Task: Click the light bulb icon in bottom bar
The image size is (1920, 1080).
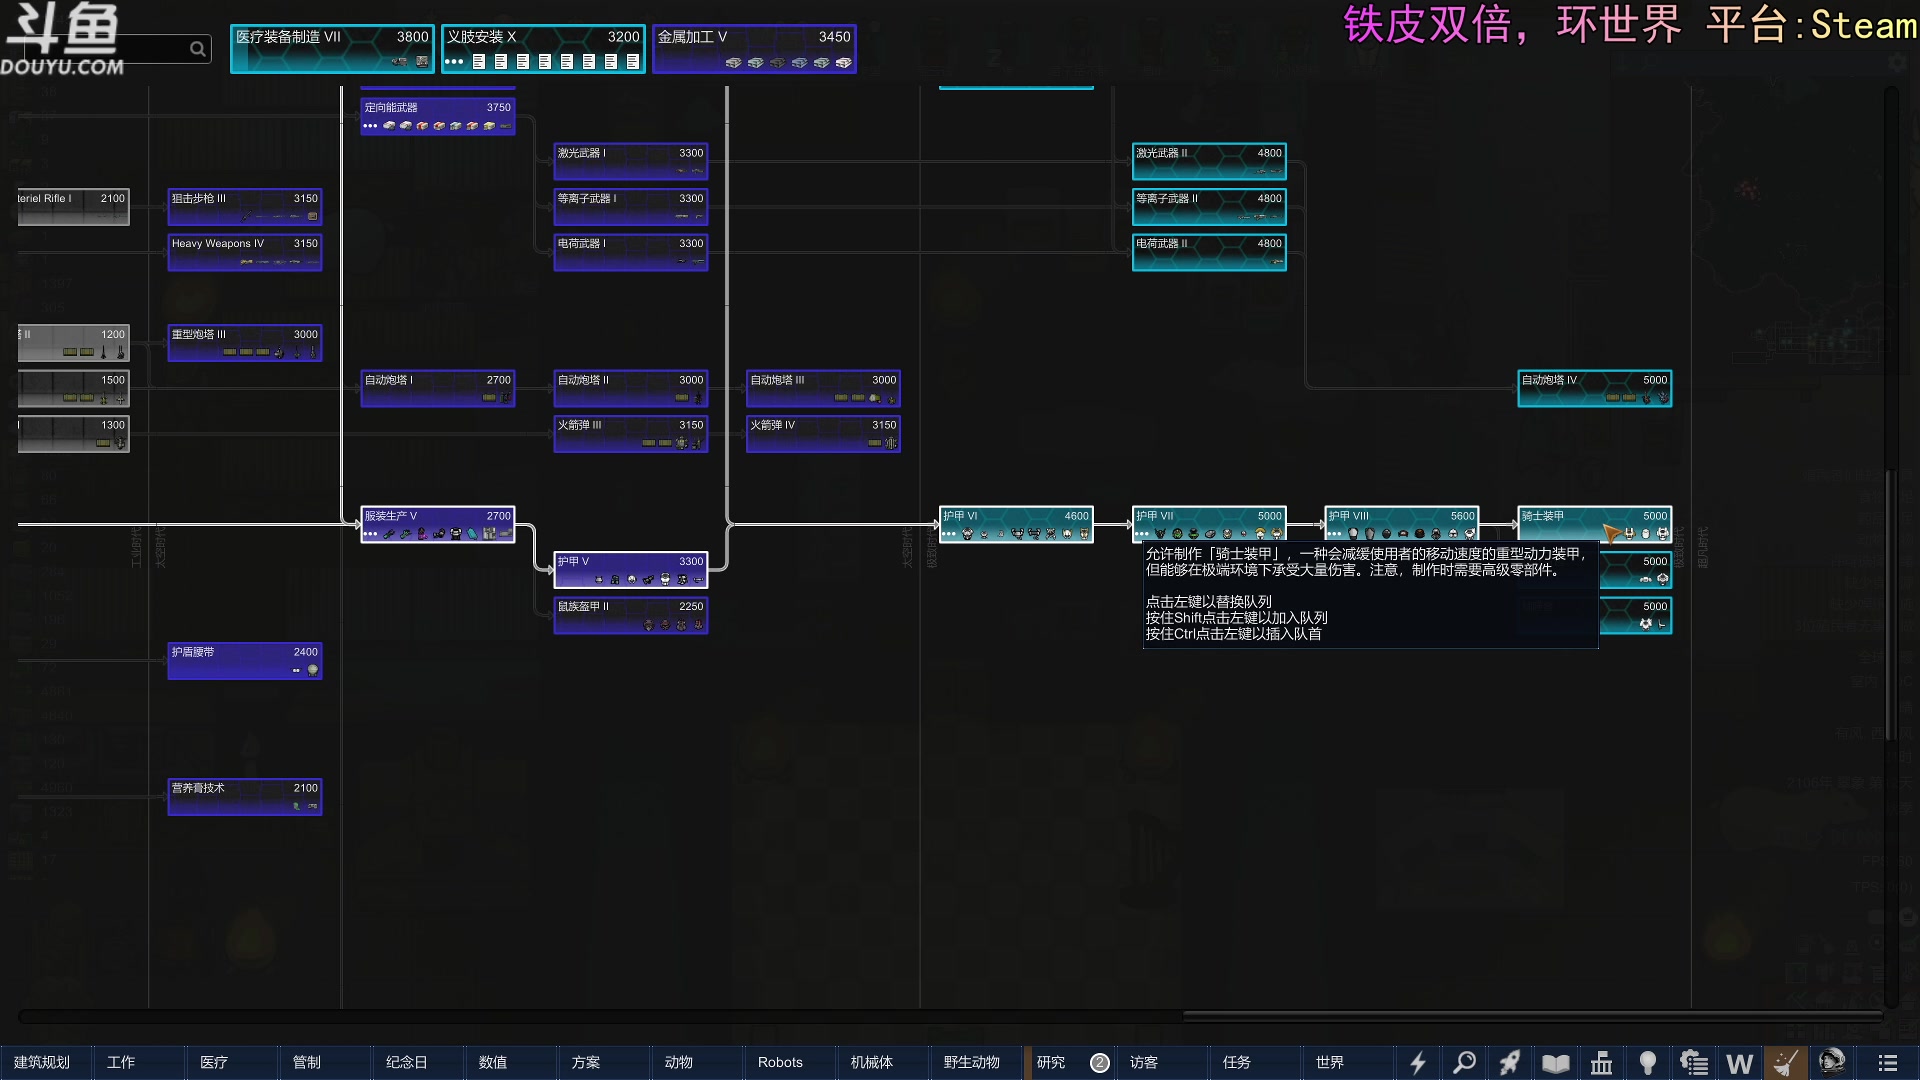Action: [x=1648, y=1063]
